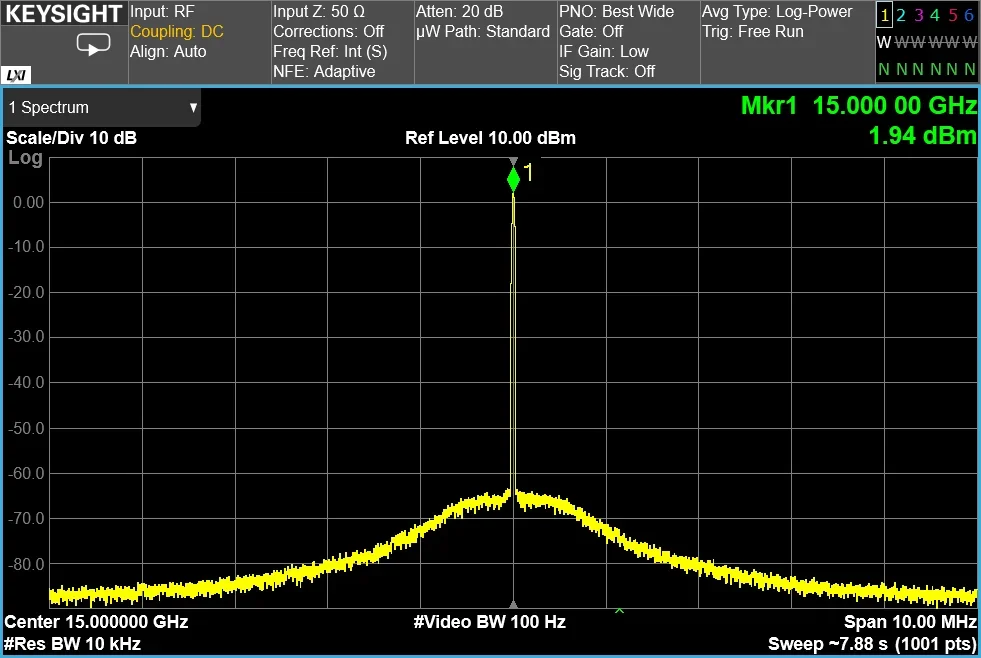Image resolution: width=981 pixels, height=658 pixels.
Task: Click the Log scale type label
Action: (x=25, y=158)
